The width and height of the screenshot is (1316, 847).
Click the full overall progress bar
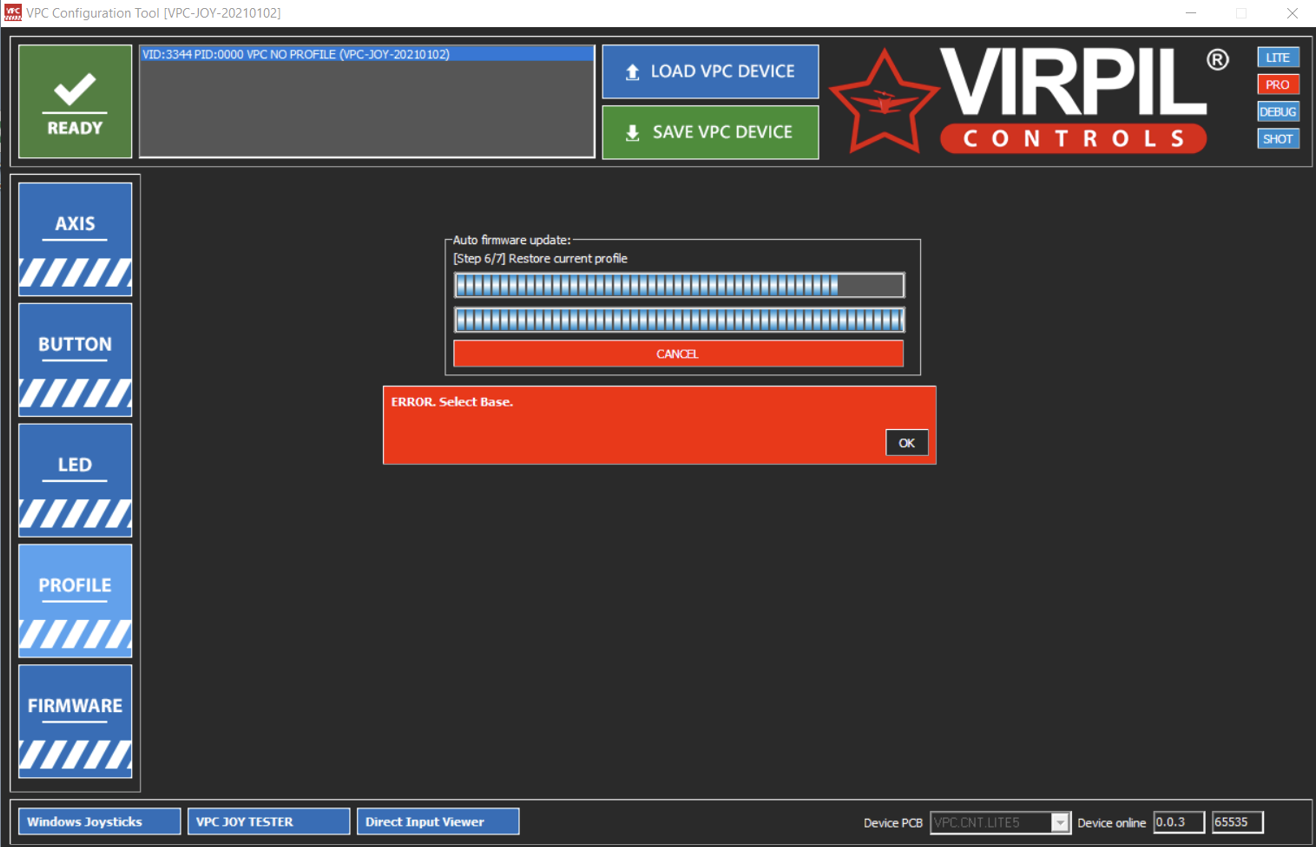679,320
